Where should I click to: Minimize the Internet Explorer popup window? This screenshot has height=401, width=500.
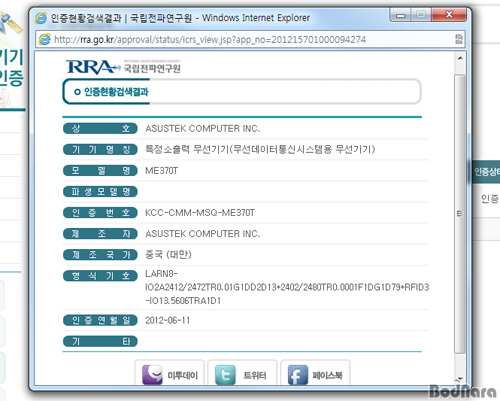coord(401,15)
